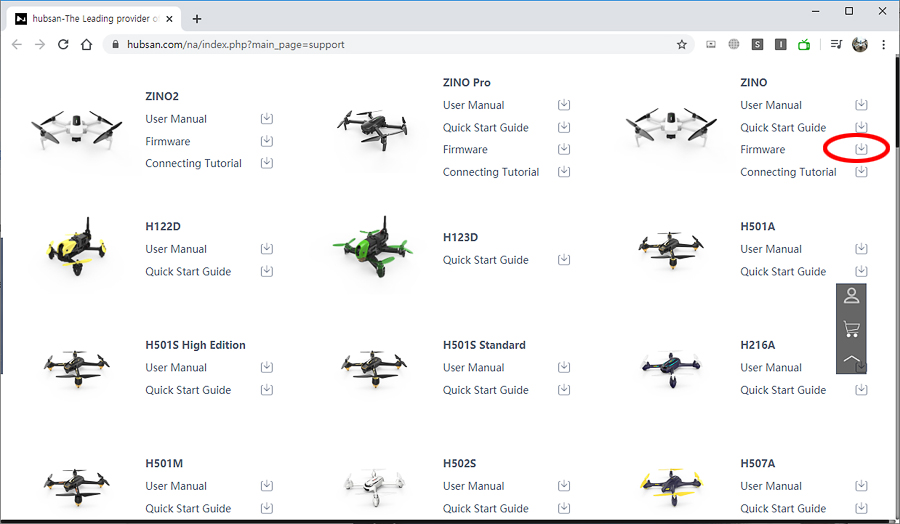
Task: Download ZINO2 Connecting Tutorial icon
Action: [x=267, y=163]
